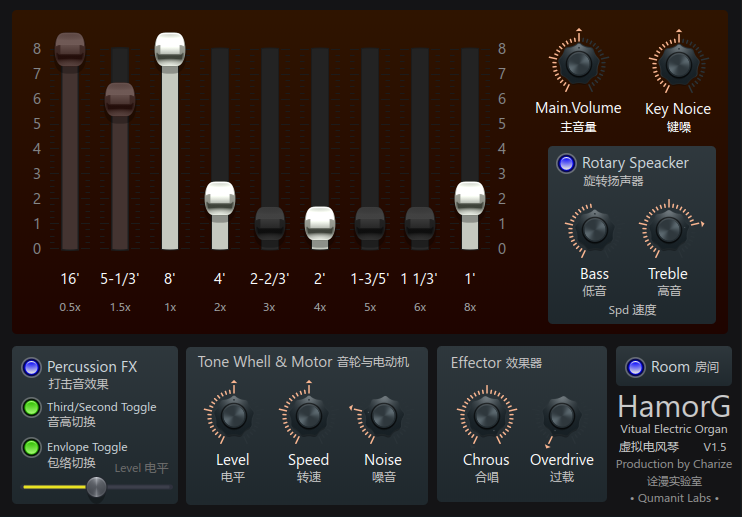Image resolution: width=742 pixels, height=517 pixels.
Task: Click the 4' drawbar handle
Action: pyautogui.click(x=220, y=199)
